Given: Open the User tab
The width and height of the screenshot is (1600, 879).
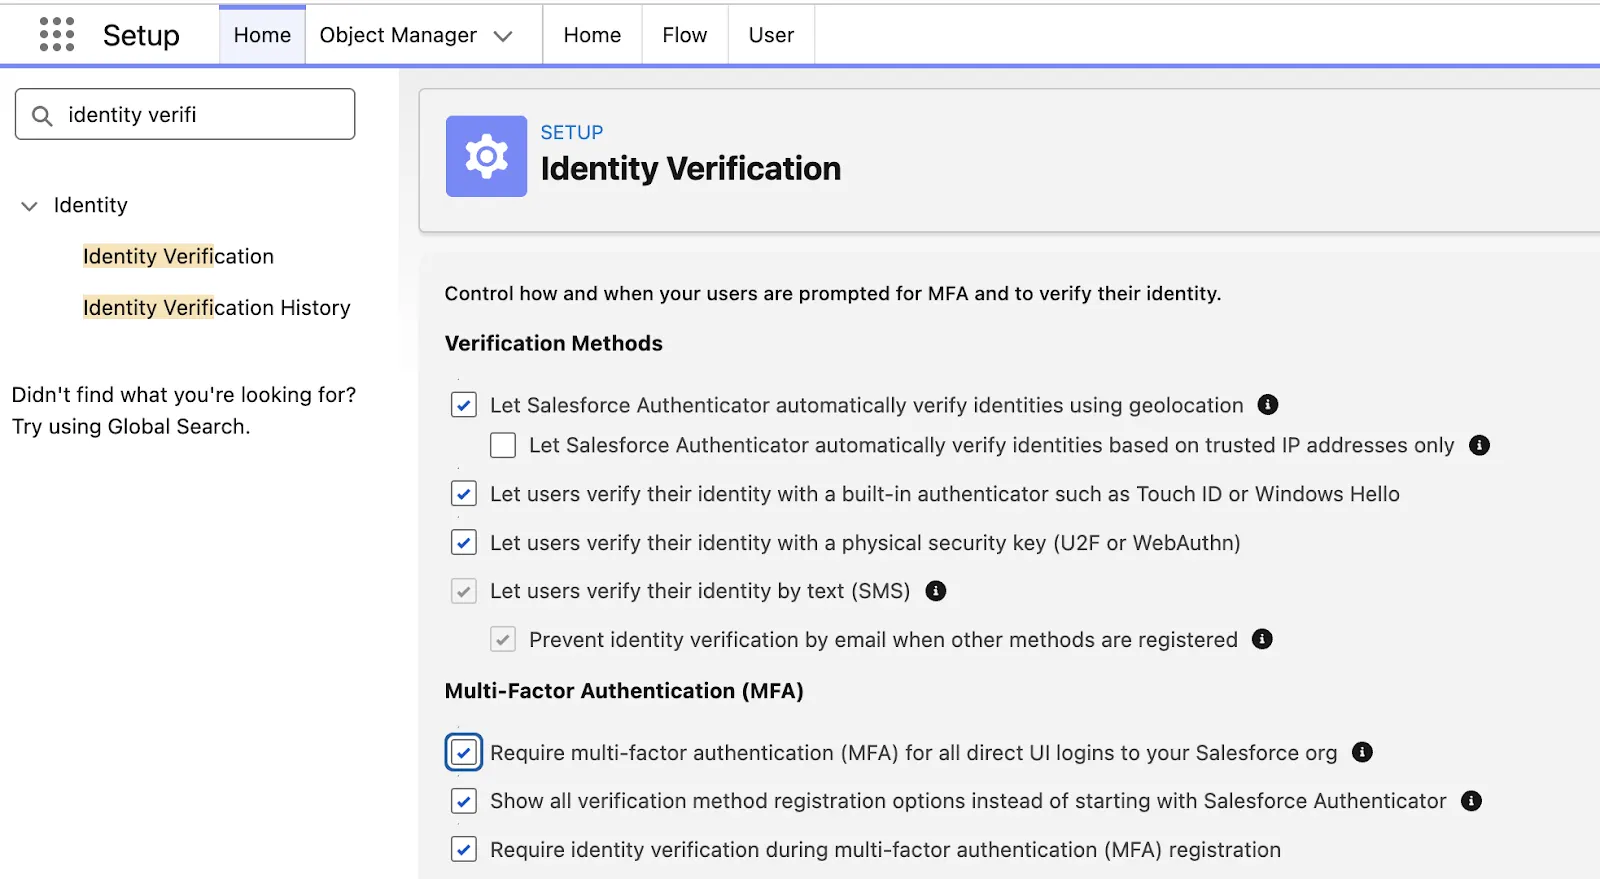Looking at the screenshot, I should click(x=770, y=35).
